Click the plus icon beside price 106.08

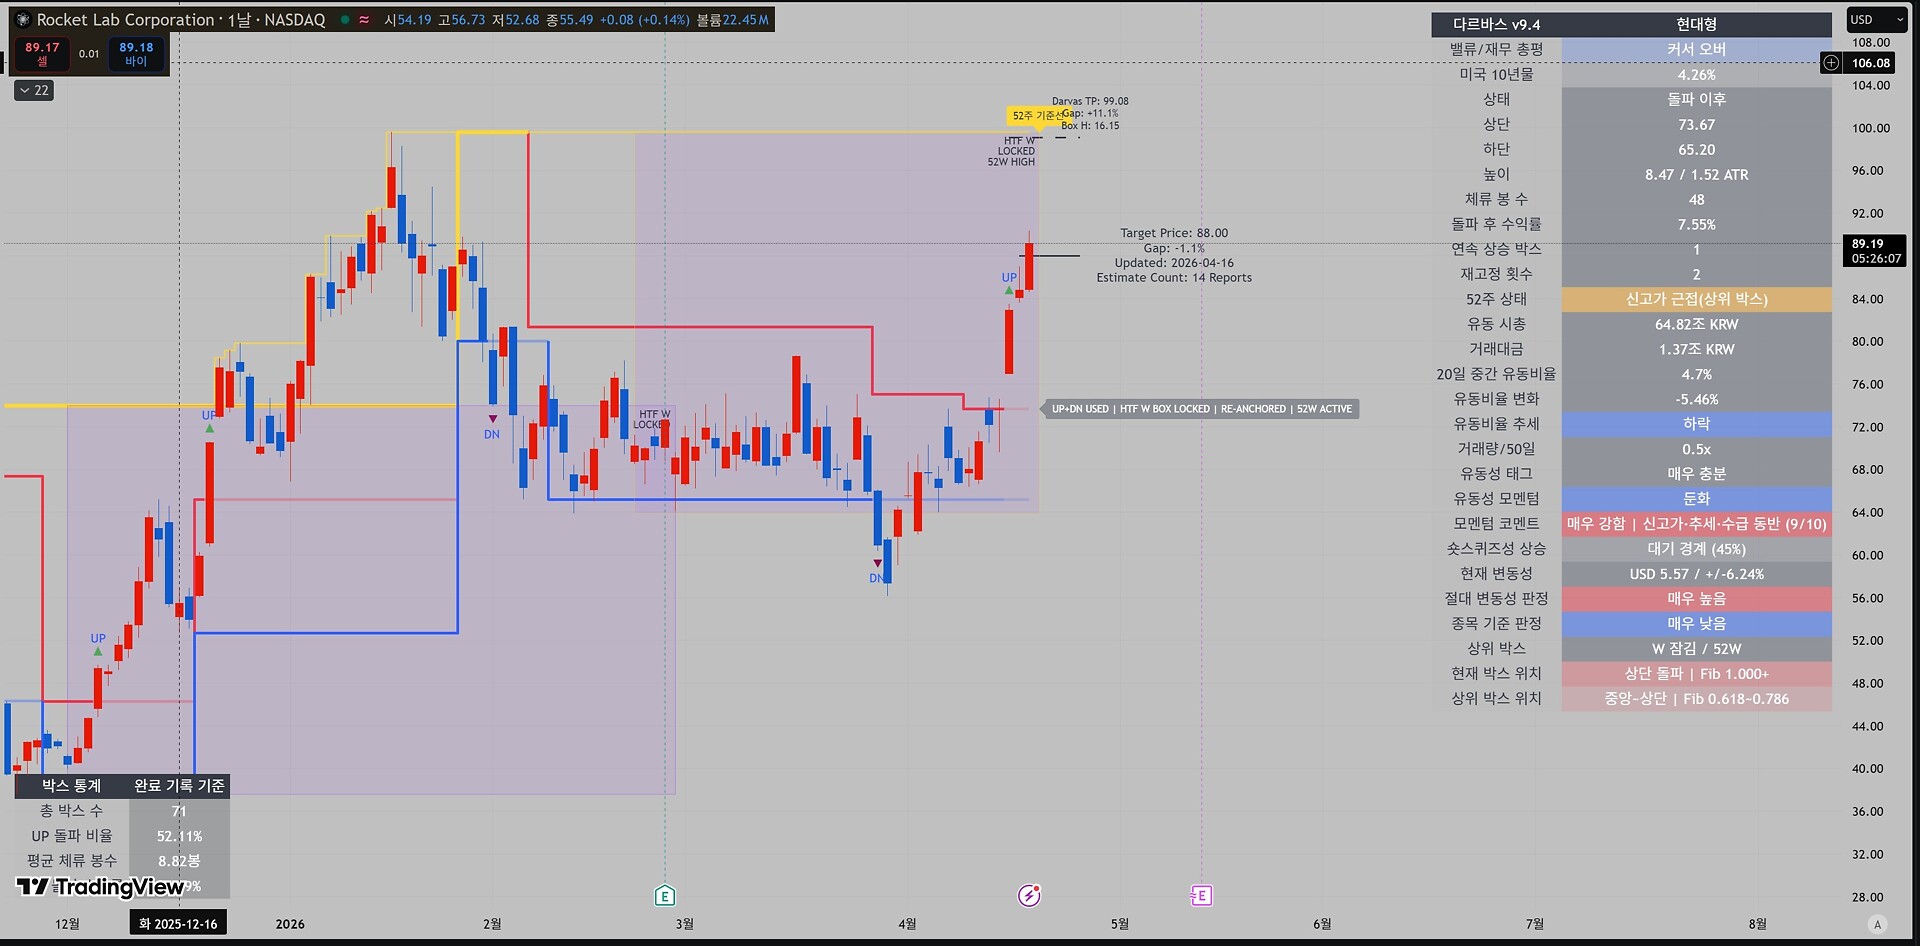point(1831,63)
